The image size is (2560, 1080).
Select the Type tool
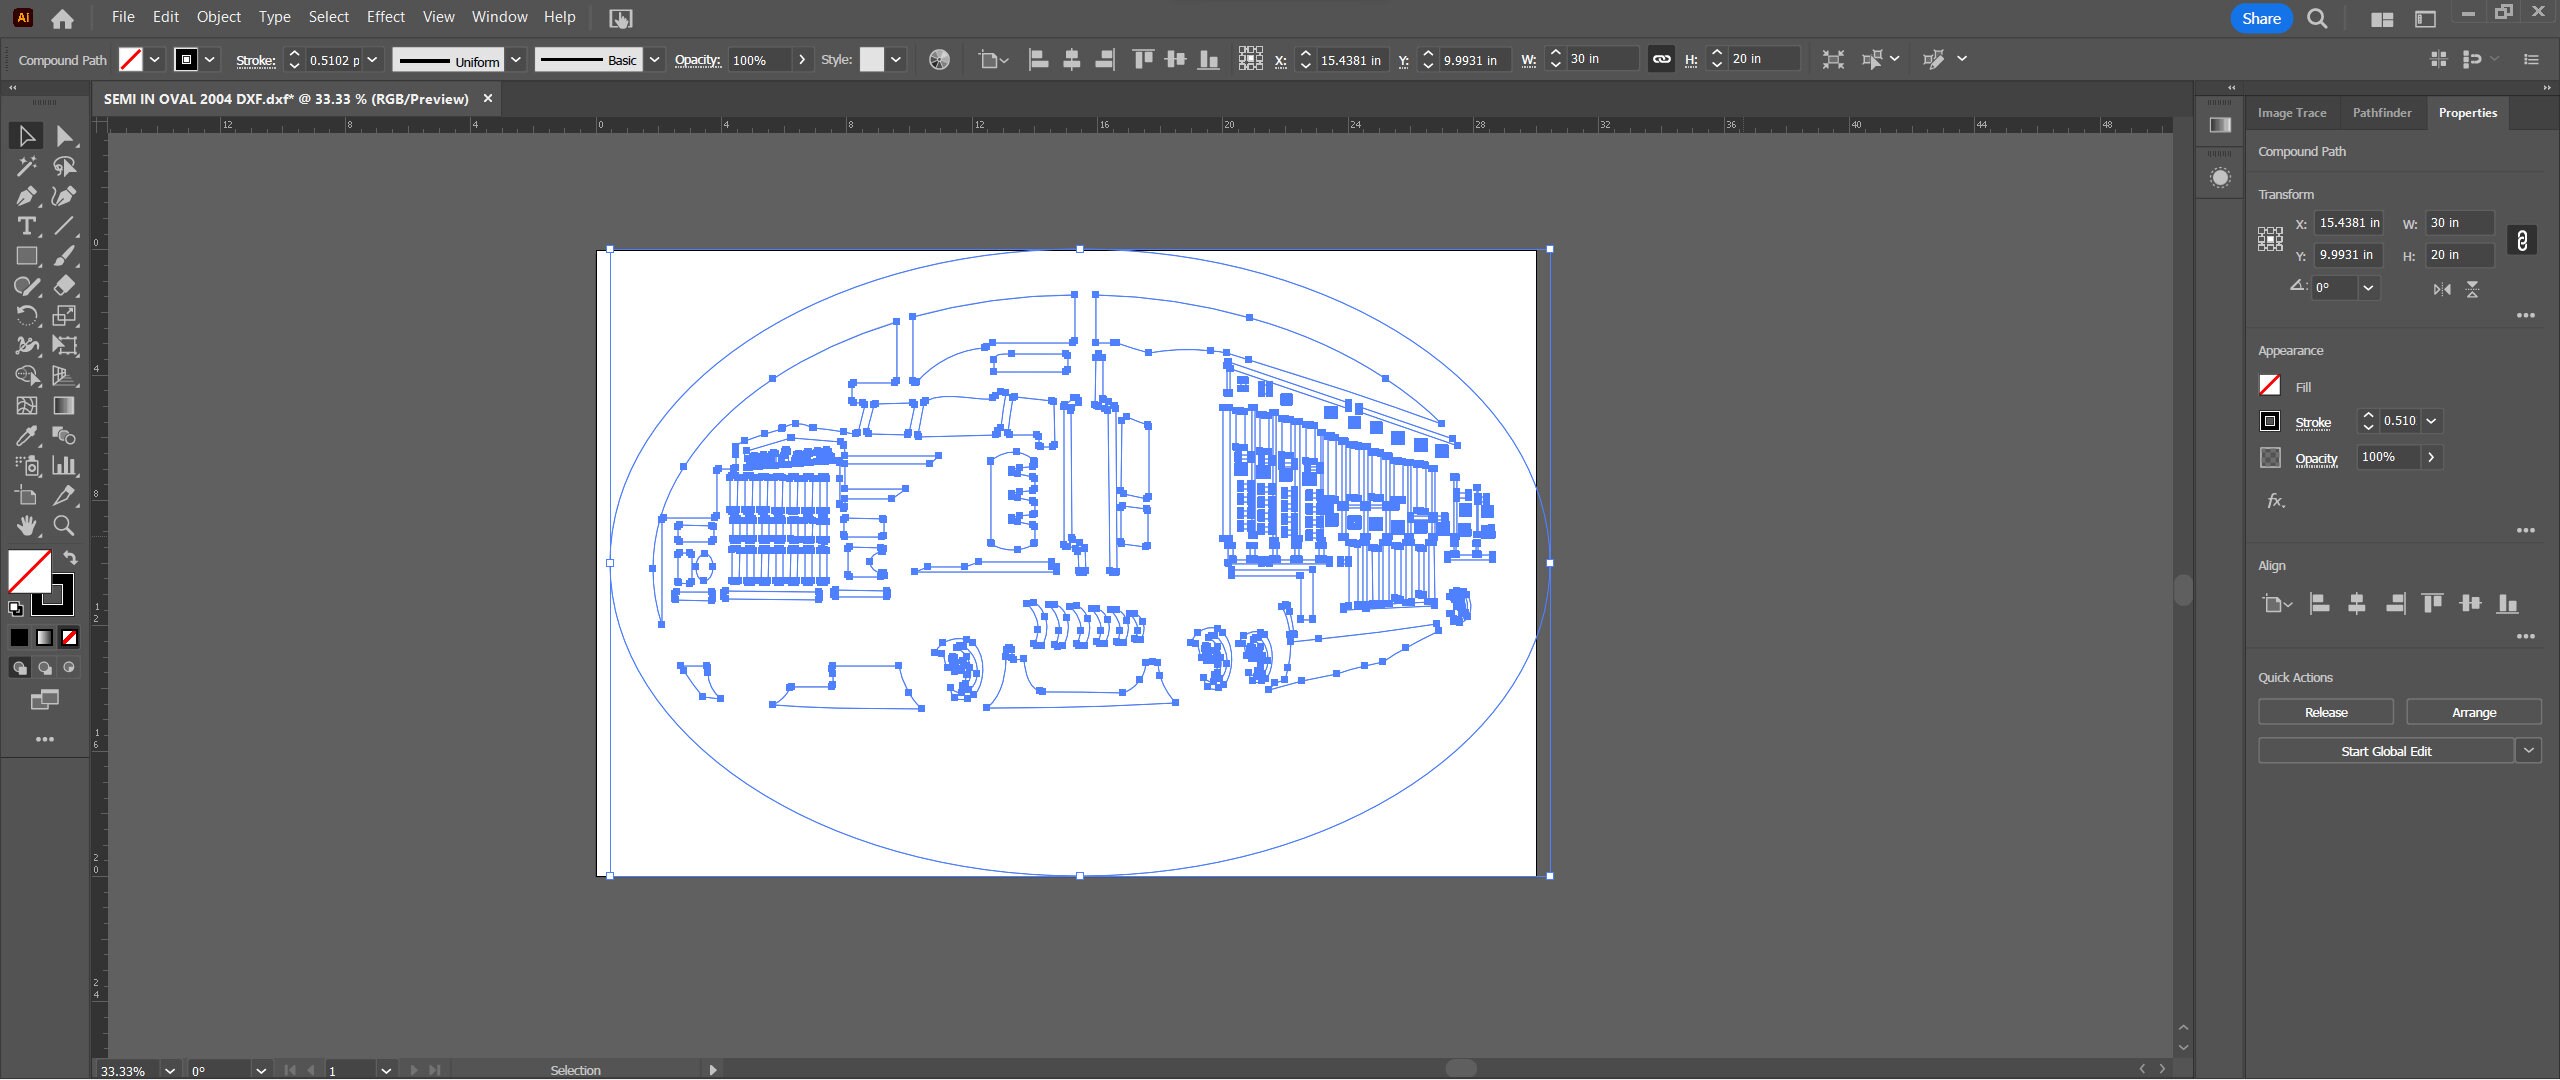[25, 226]
